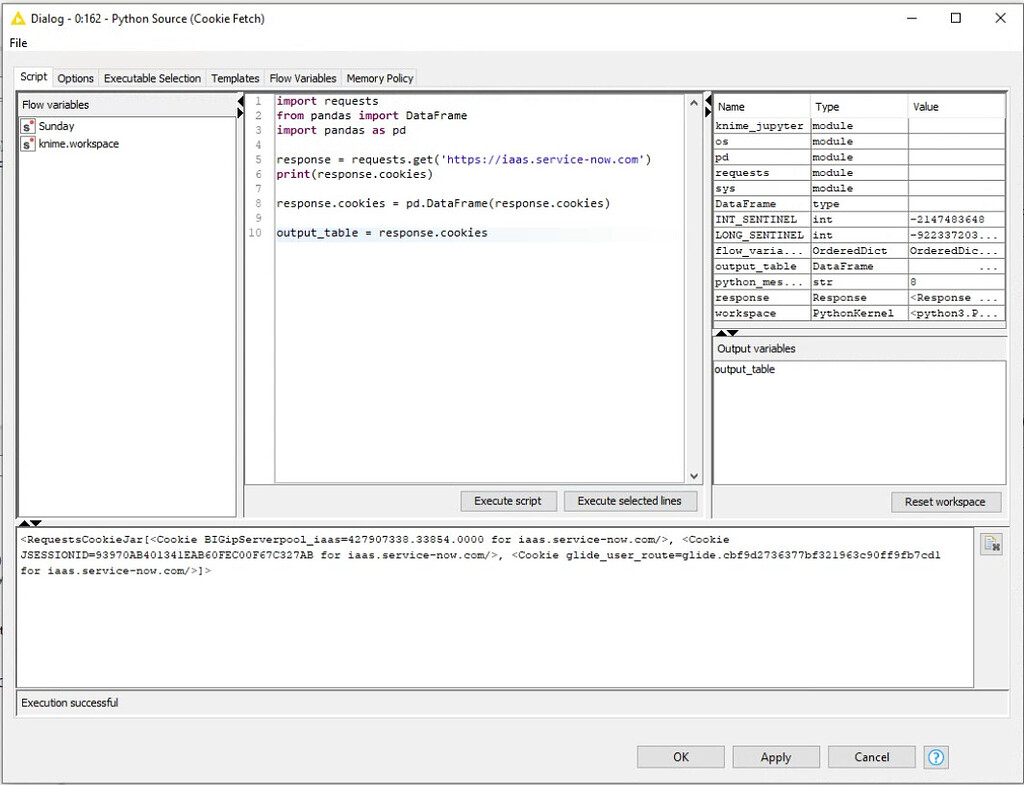1024x785 pixels.
Task: Apply the dialog settings
Action: pos(775,757)
